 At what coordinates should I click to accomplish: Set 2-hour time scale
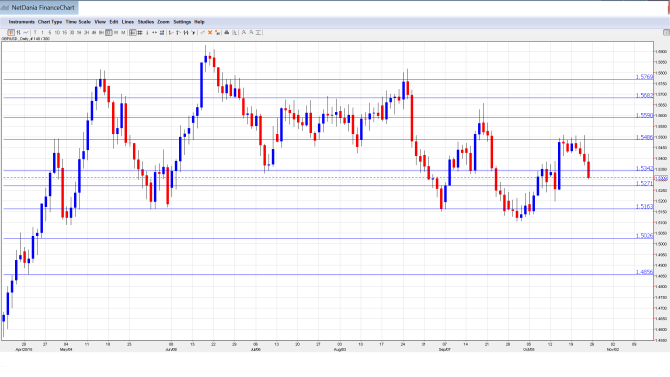tap(86, 32)
